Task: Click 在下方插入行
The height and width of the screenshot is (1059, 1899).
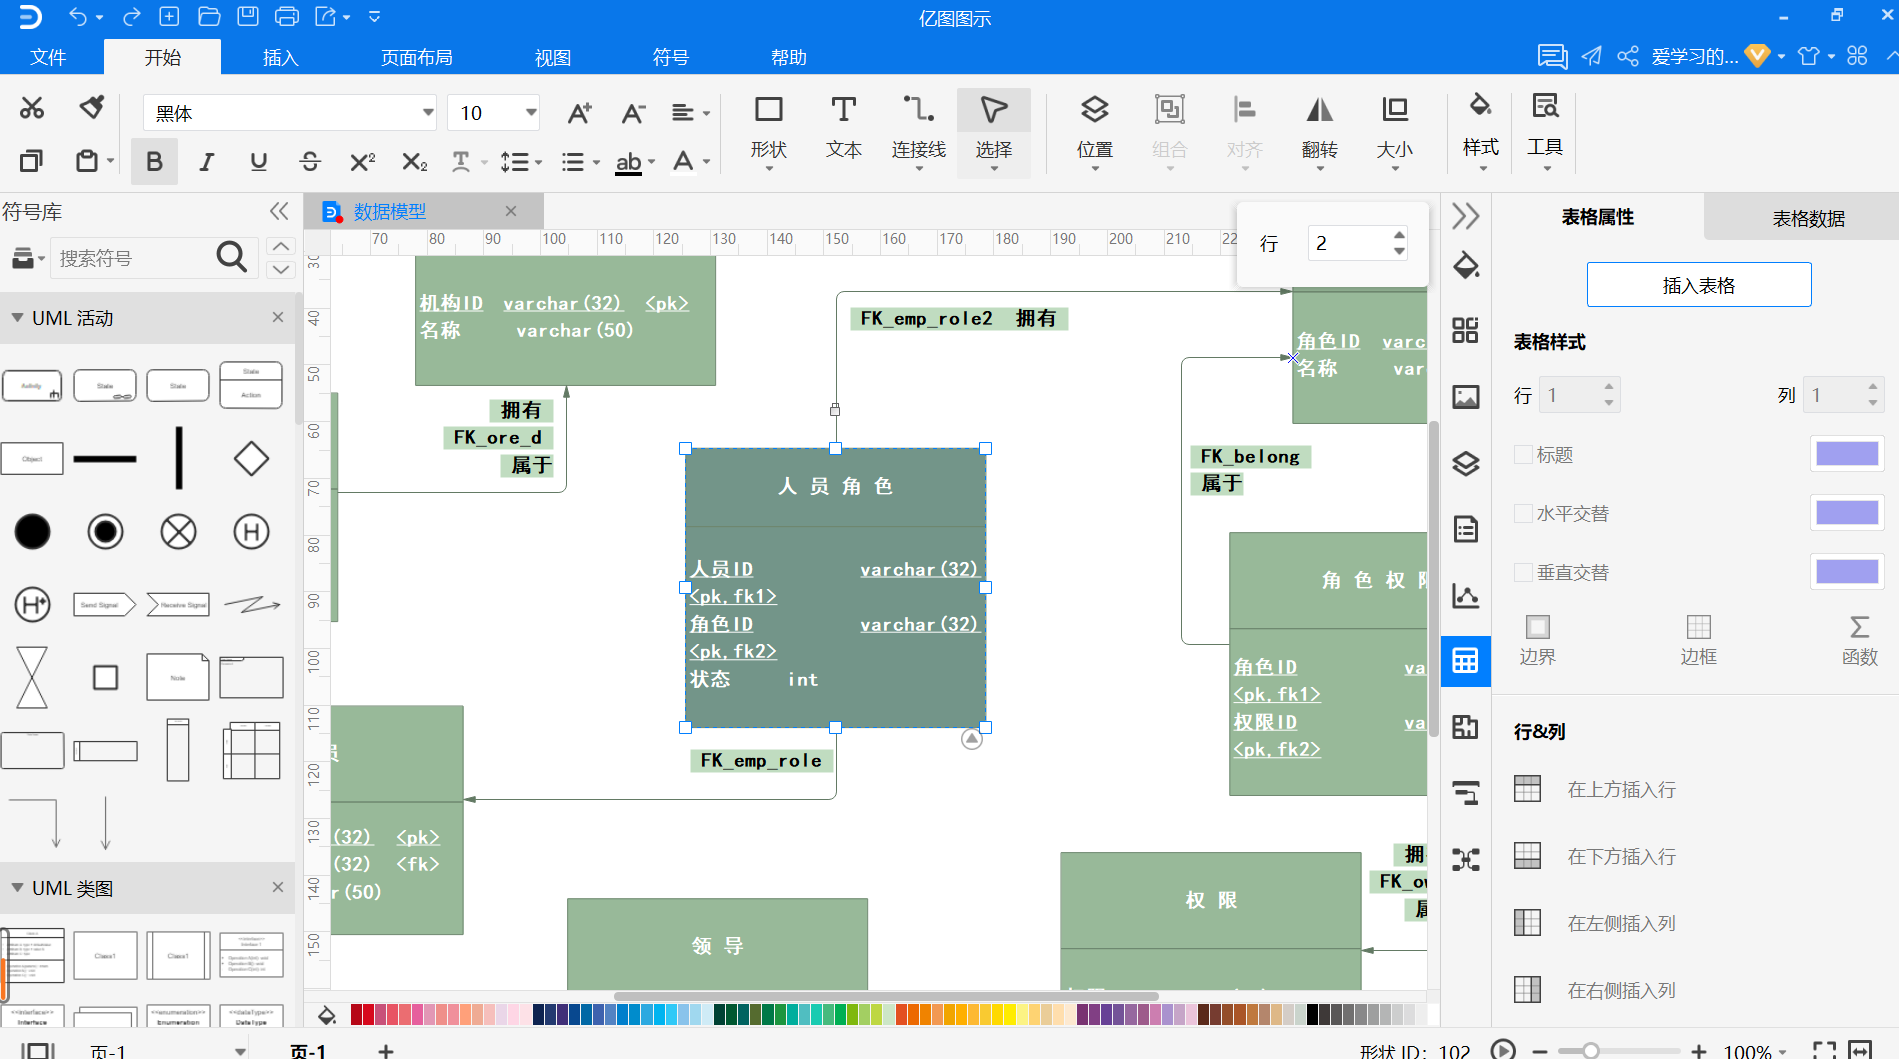Action: [1595, 856]
